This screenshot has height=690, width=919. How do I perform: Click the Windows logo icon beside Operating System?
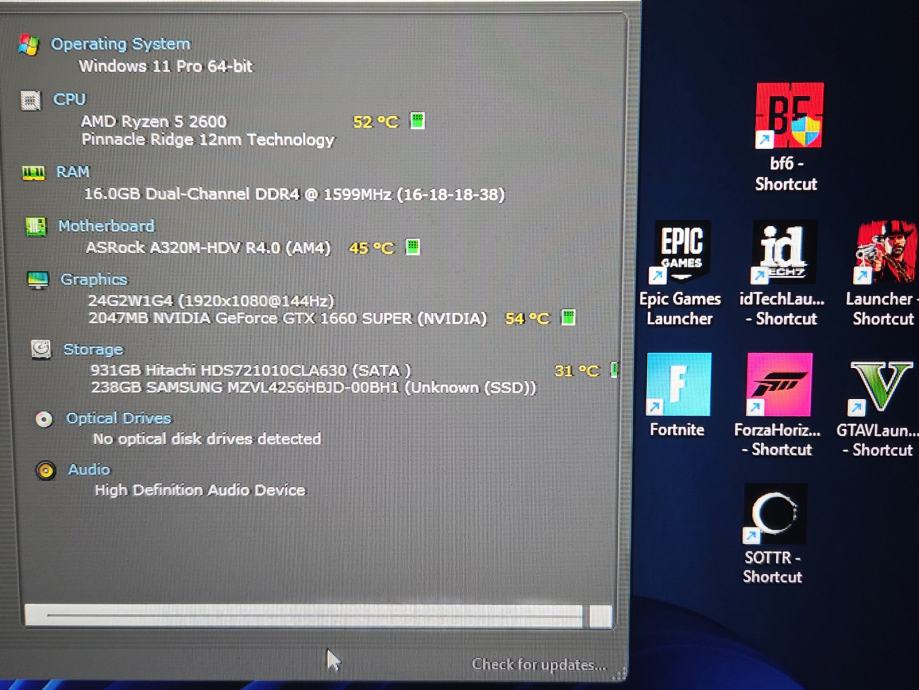pyautogui.click(x=29, y=45)
